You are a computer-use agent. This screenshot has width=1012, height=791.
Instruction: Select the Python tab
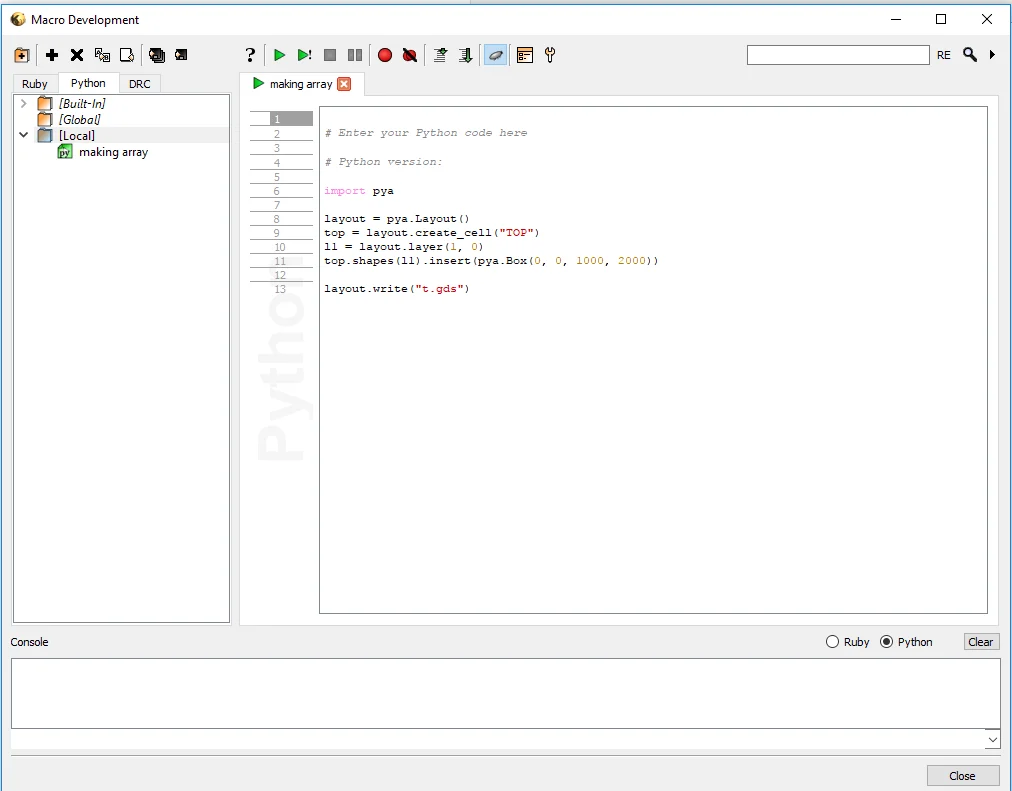[88, 83]
